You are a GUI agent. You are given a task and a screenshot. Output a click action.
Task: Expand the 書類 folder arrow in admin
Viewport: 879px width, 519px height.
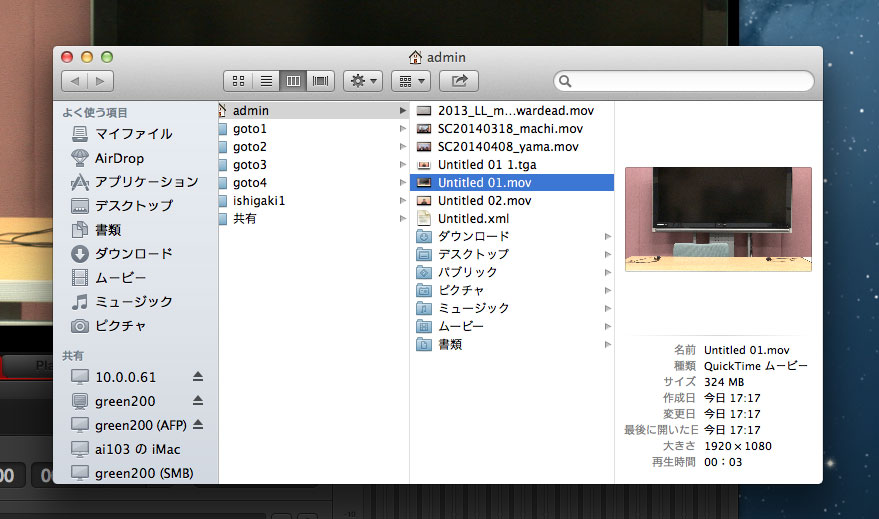point(608,344)
